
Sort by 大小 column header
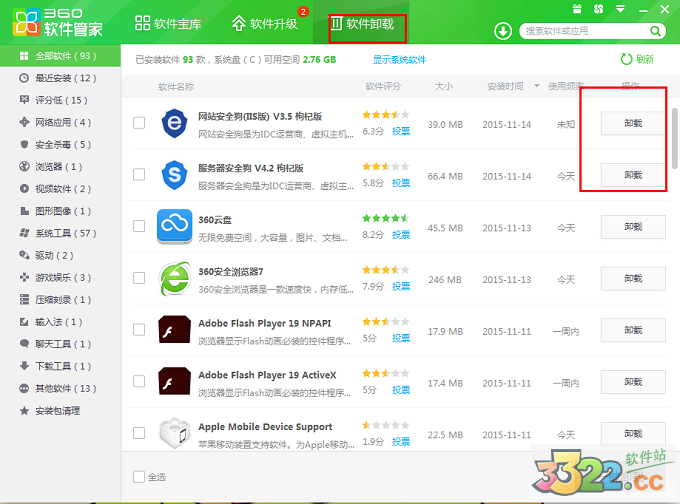tap(444, 86)
